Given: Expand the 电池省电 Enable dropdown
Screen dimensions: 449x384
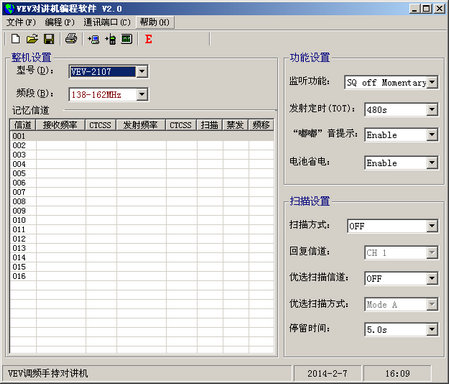Looking at the screenshot, I should click(432, 163).
